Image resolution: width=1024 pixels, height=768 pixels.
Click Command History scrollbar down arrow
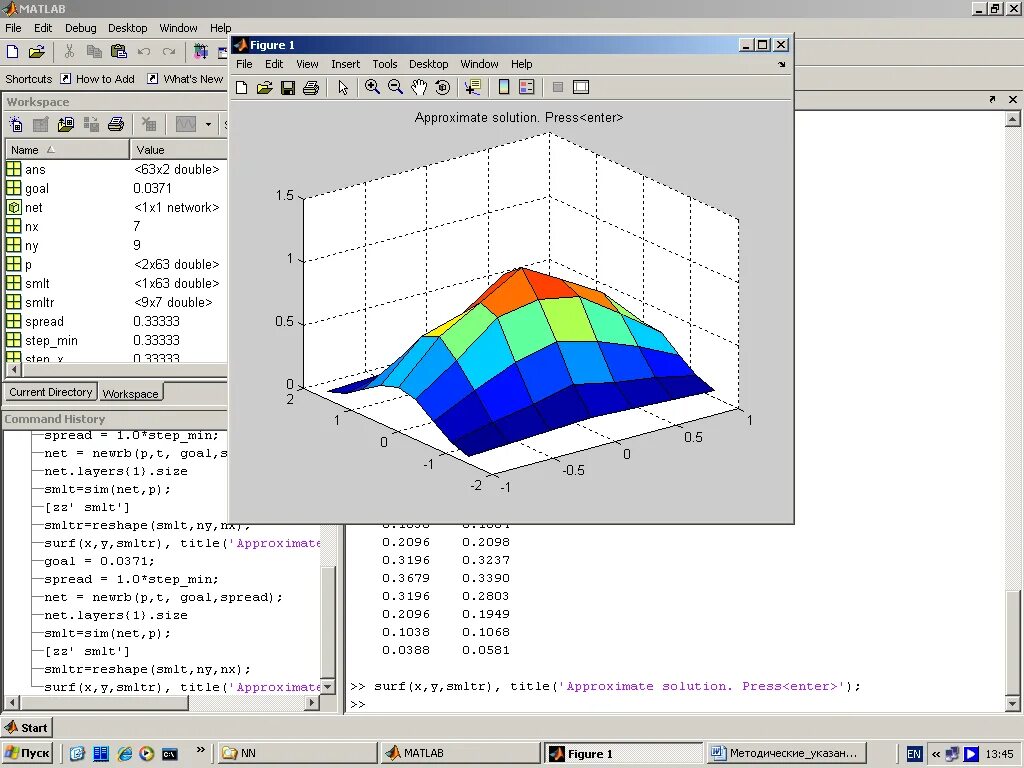pos(328,686)
